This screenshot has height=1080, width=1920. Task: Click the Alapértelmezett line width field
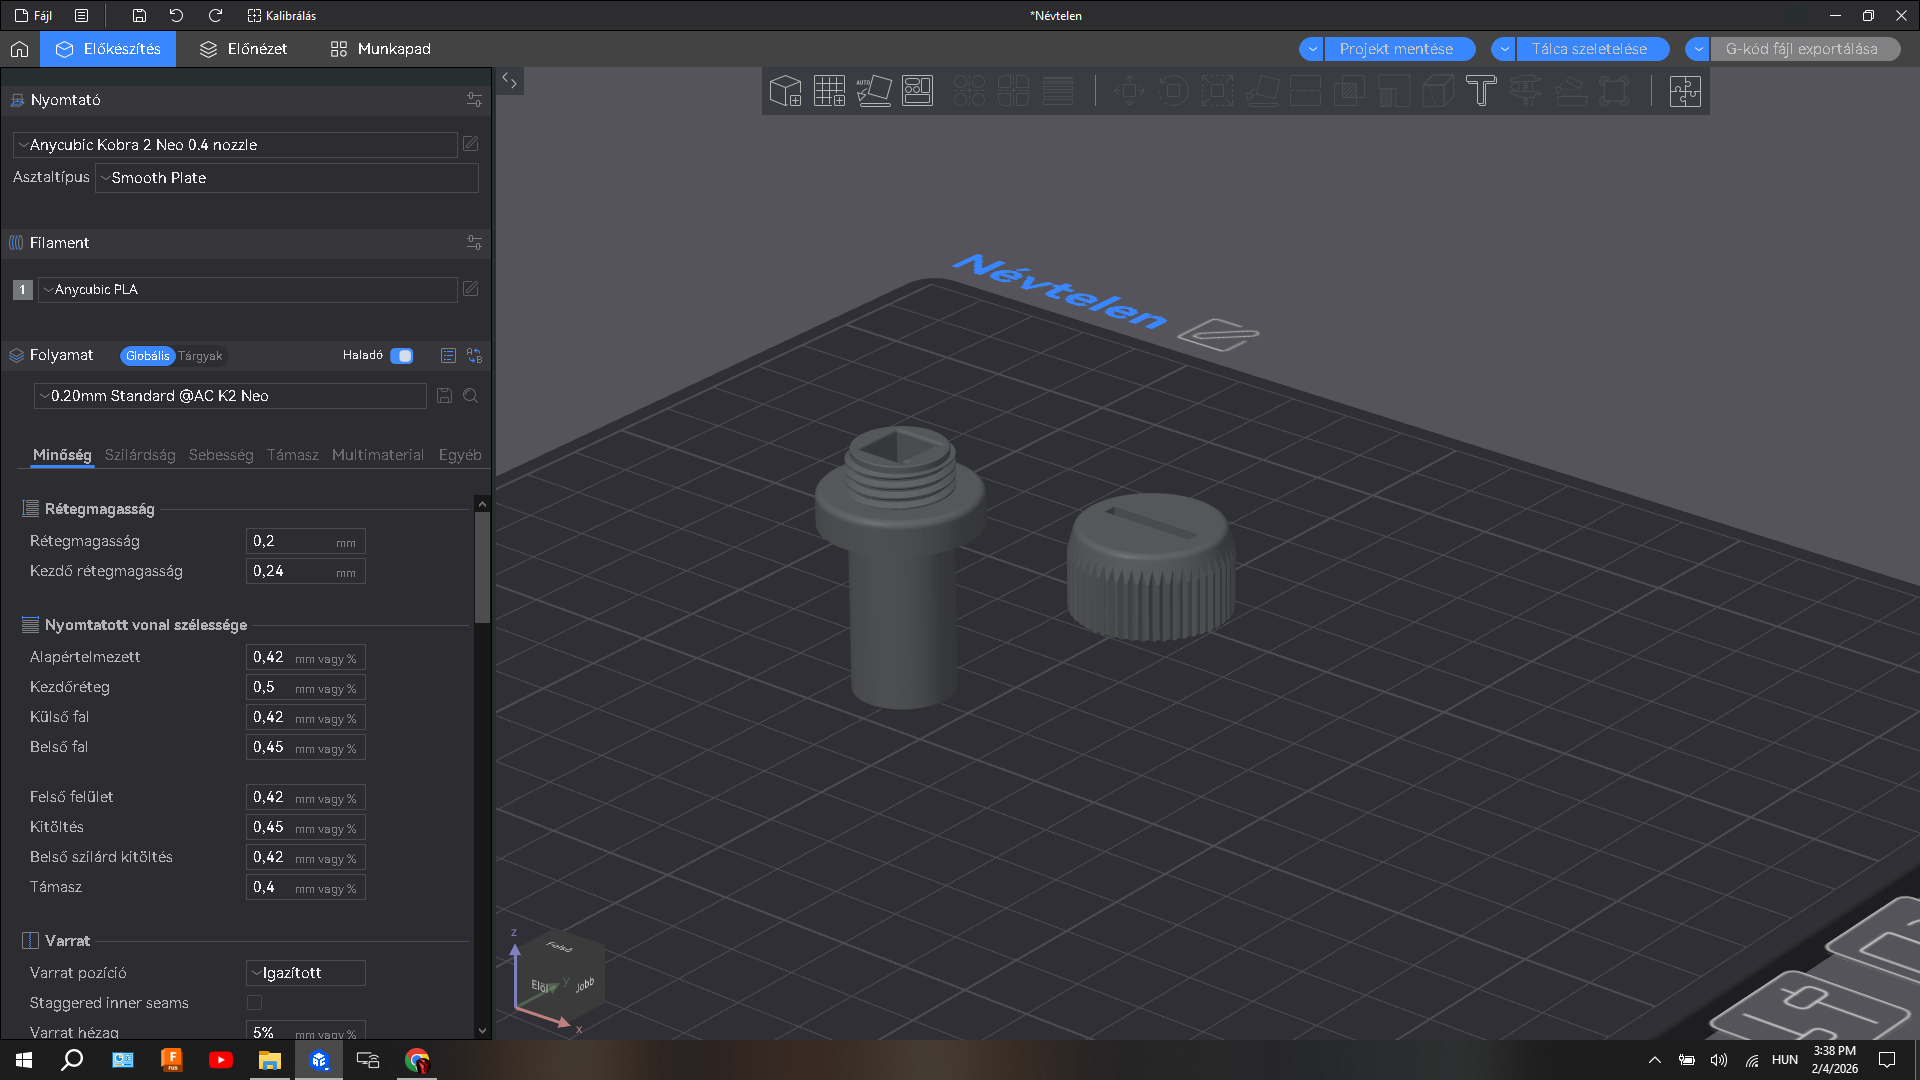(x=306, y=657)
